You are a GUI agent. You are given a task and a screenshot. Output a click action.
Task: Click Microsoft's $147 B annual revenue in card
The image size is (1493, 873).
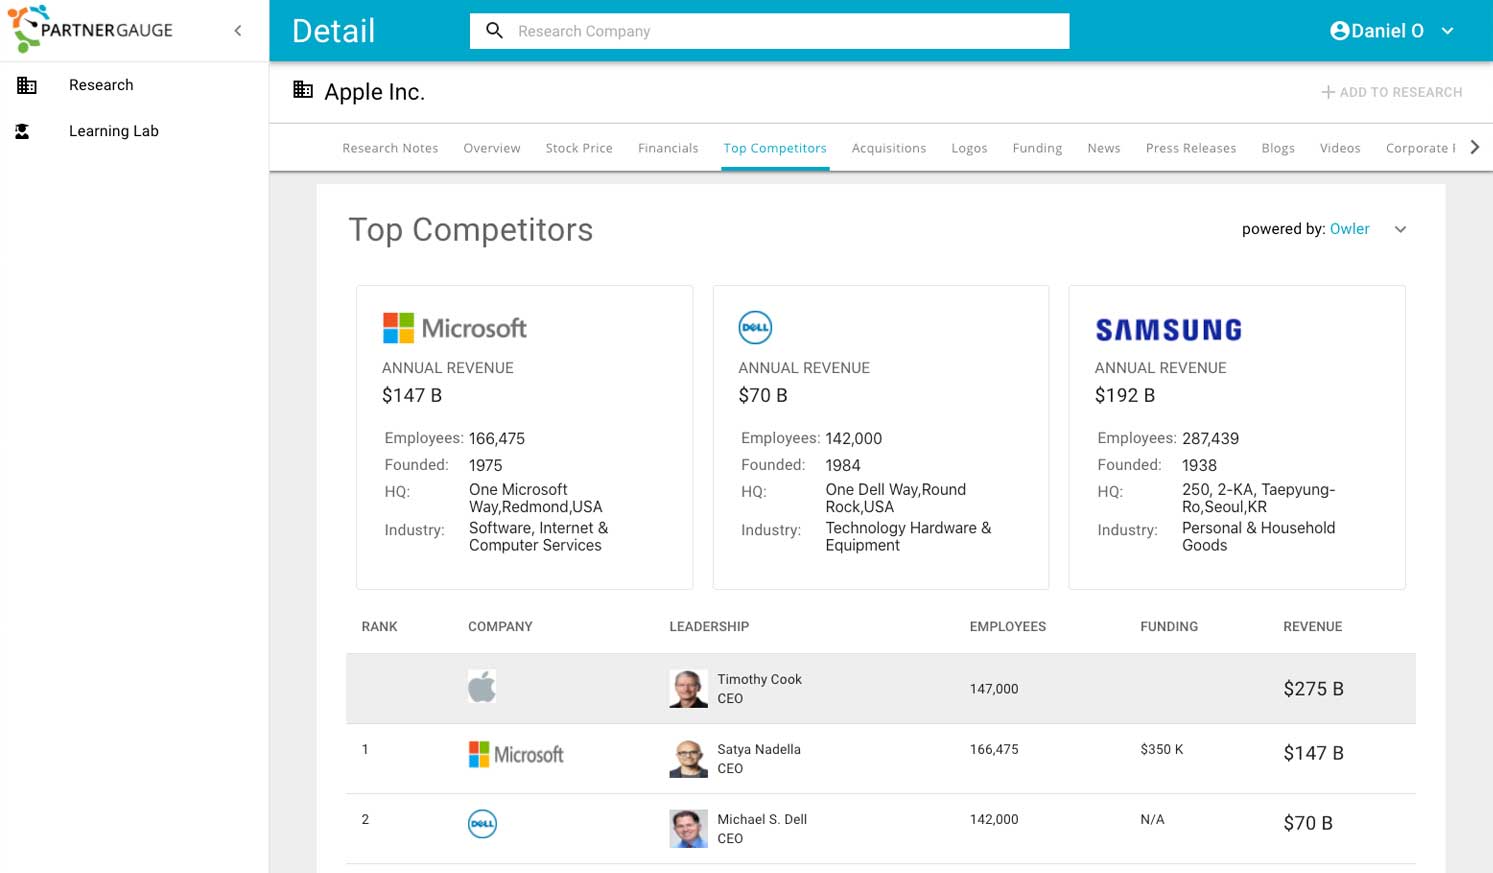412,395
